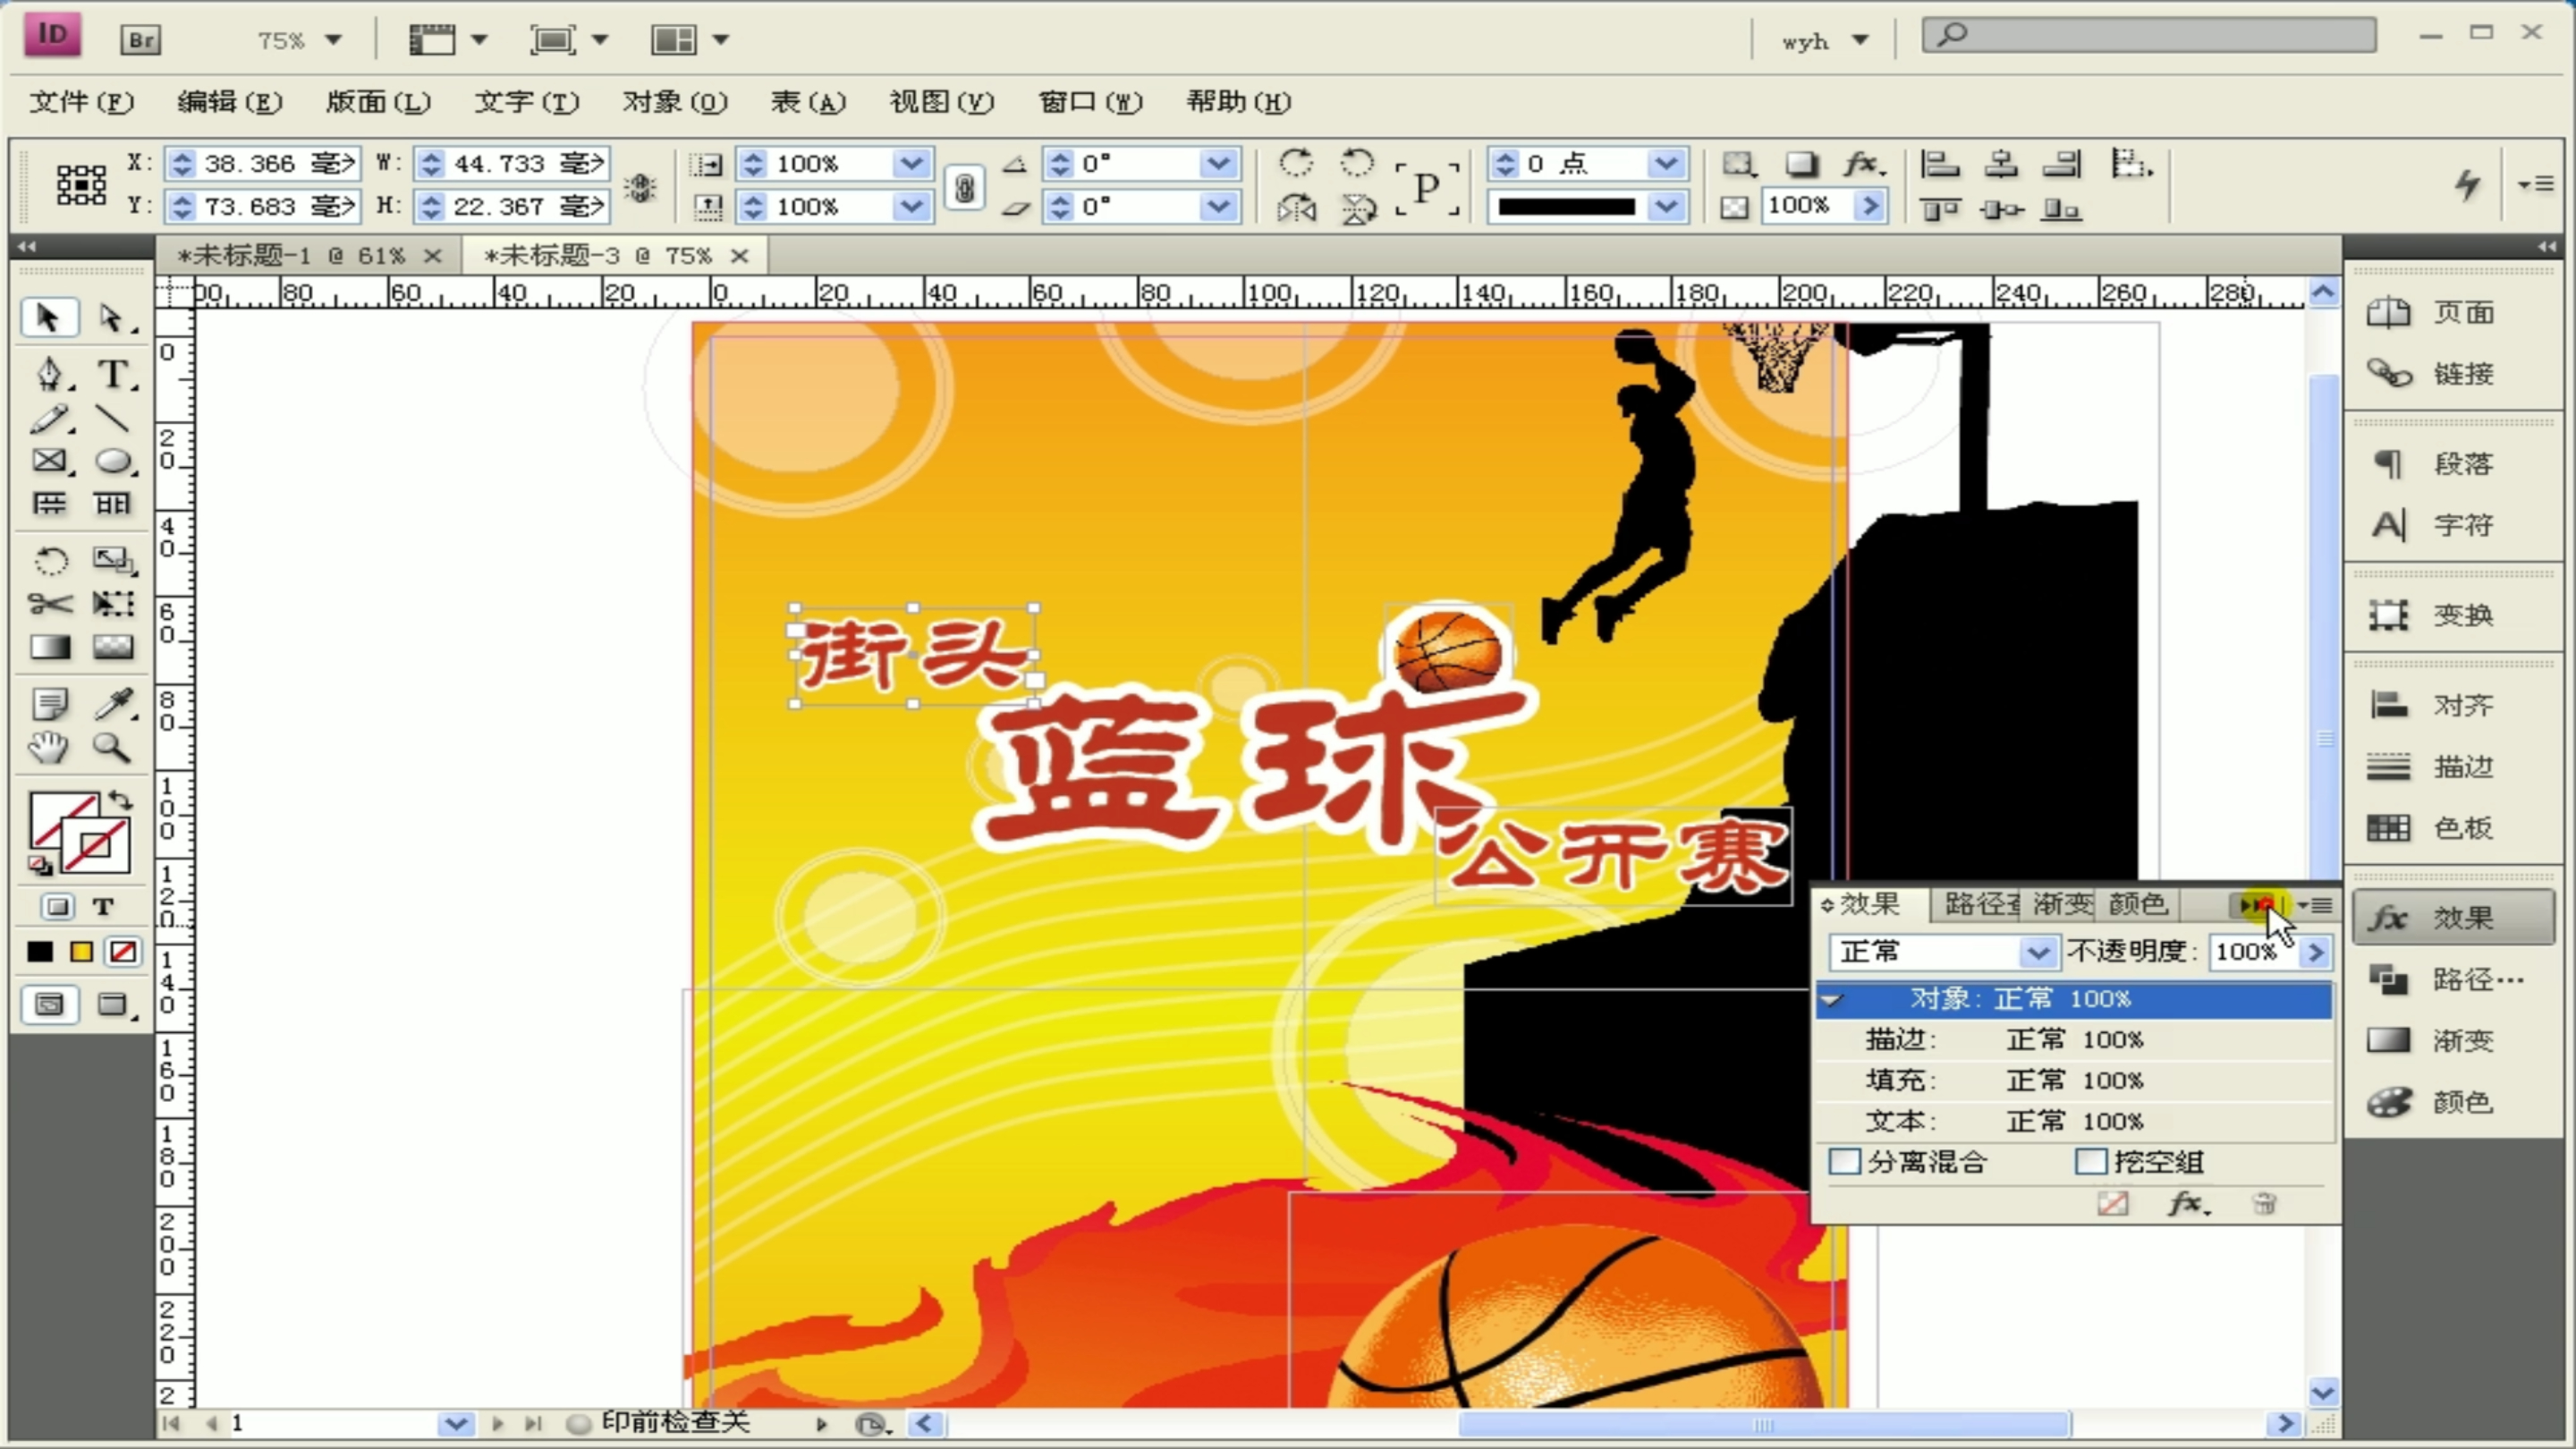2576x1449 pixels.
Task: Select the Eyedropper tool
Action: click(113, 704)
